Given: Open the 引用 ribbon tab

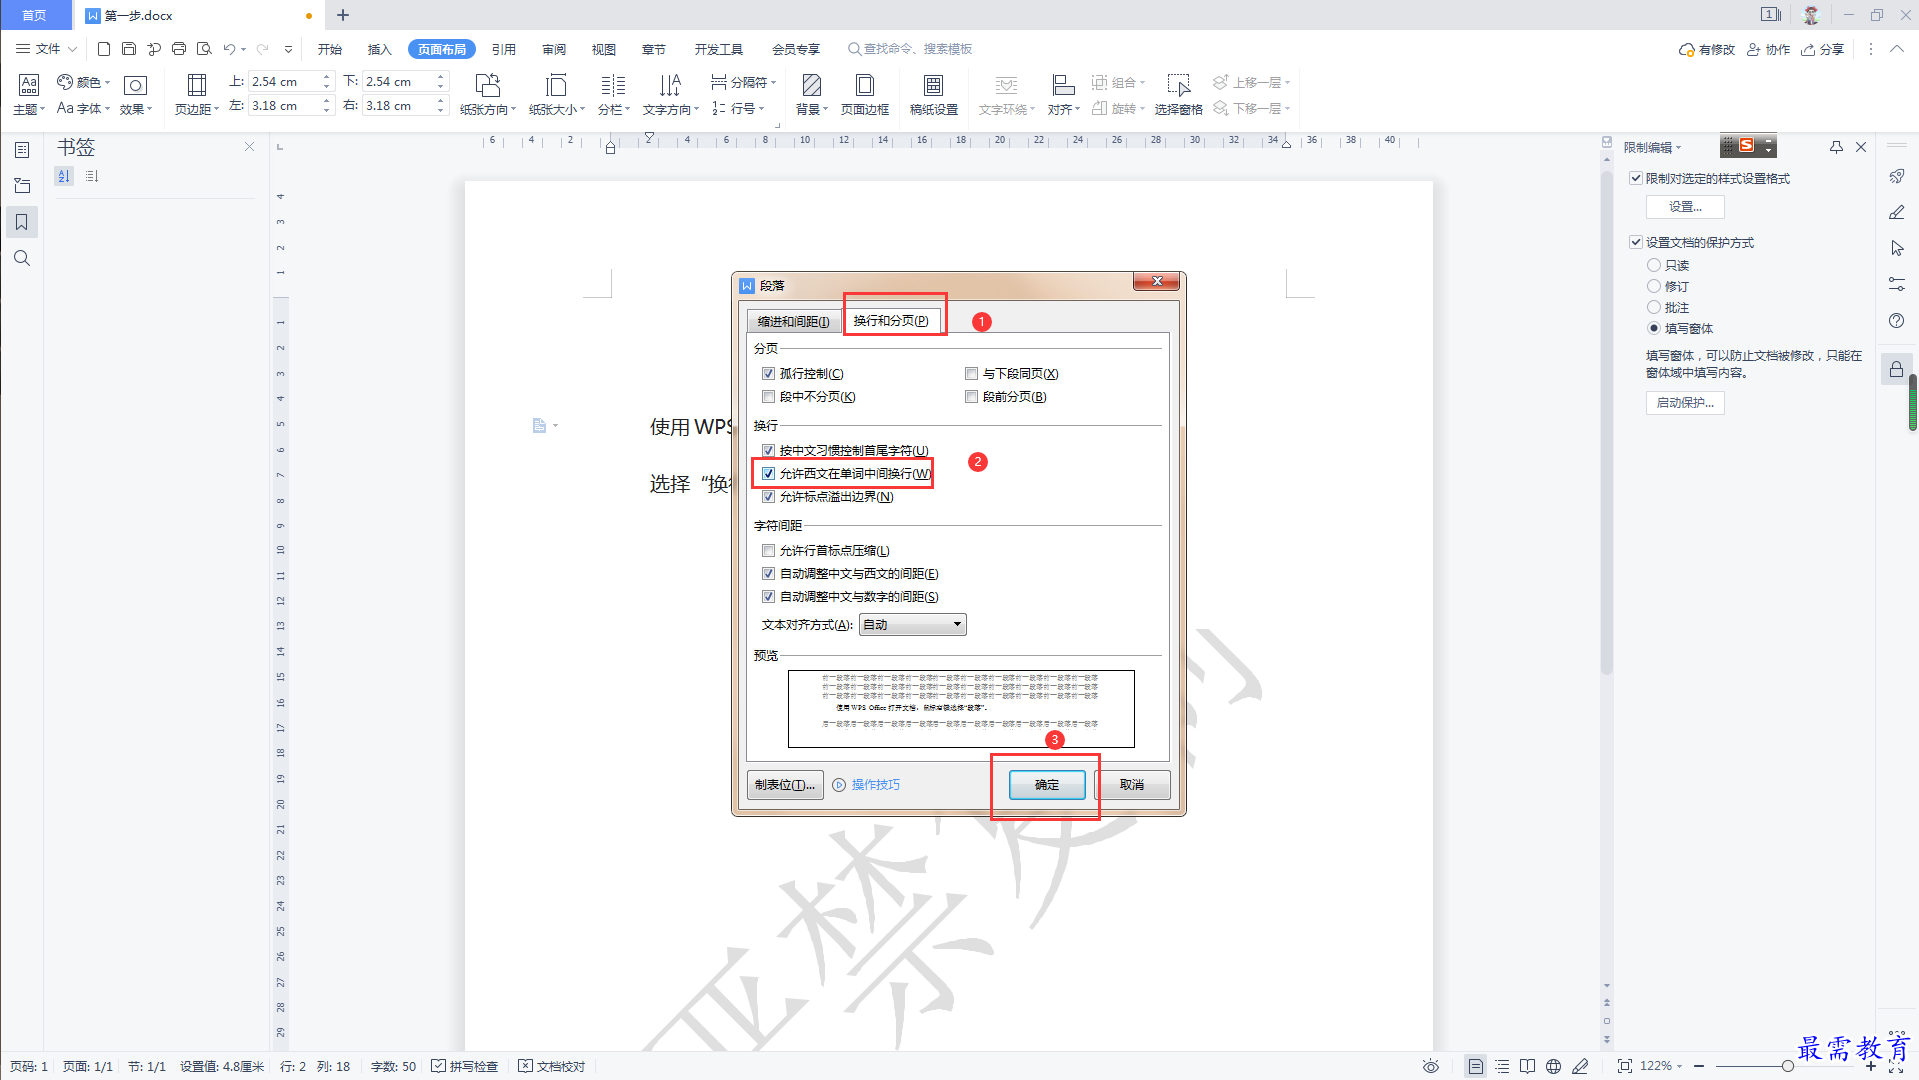Looking at the screenshot, I should point(503,49).
